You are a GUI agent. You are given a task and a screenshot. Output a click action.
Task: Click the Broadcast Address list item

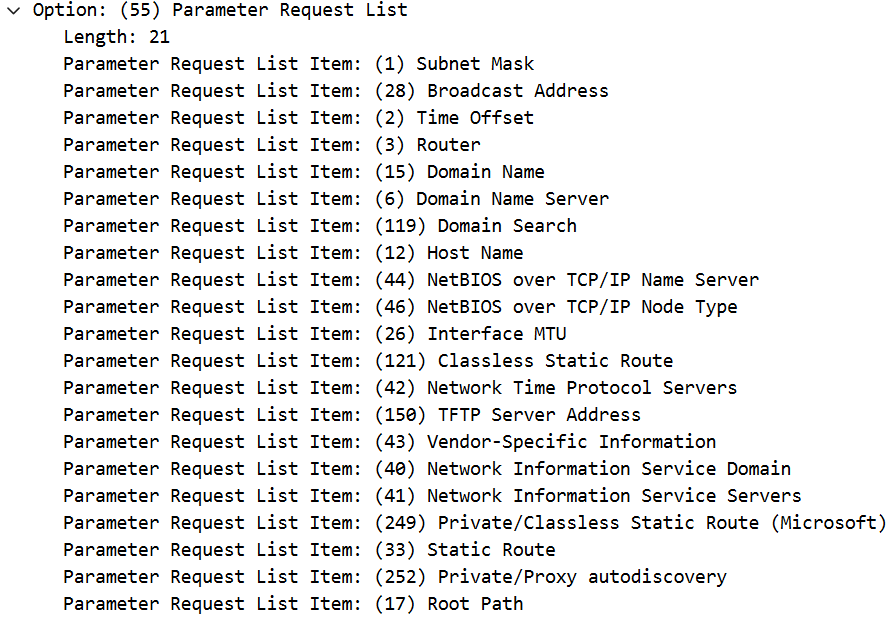click(x=335, y=91)
